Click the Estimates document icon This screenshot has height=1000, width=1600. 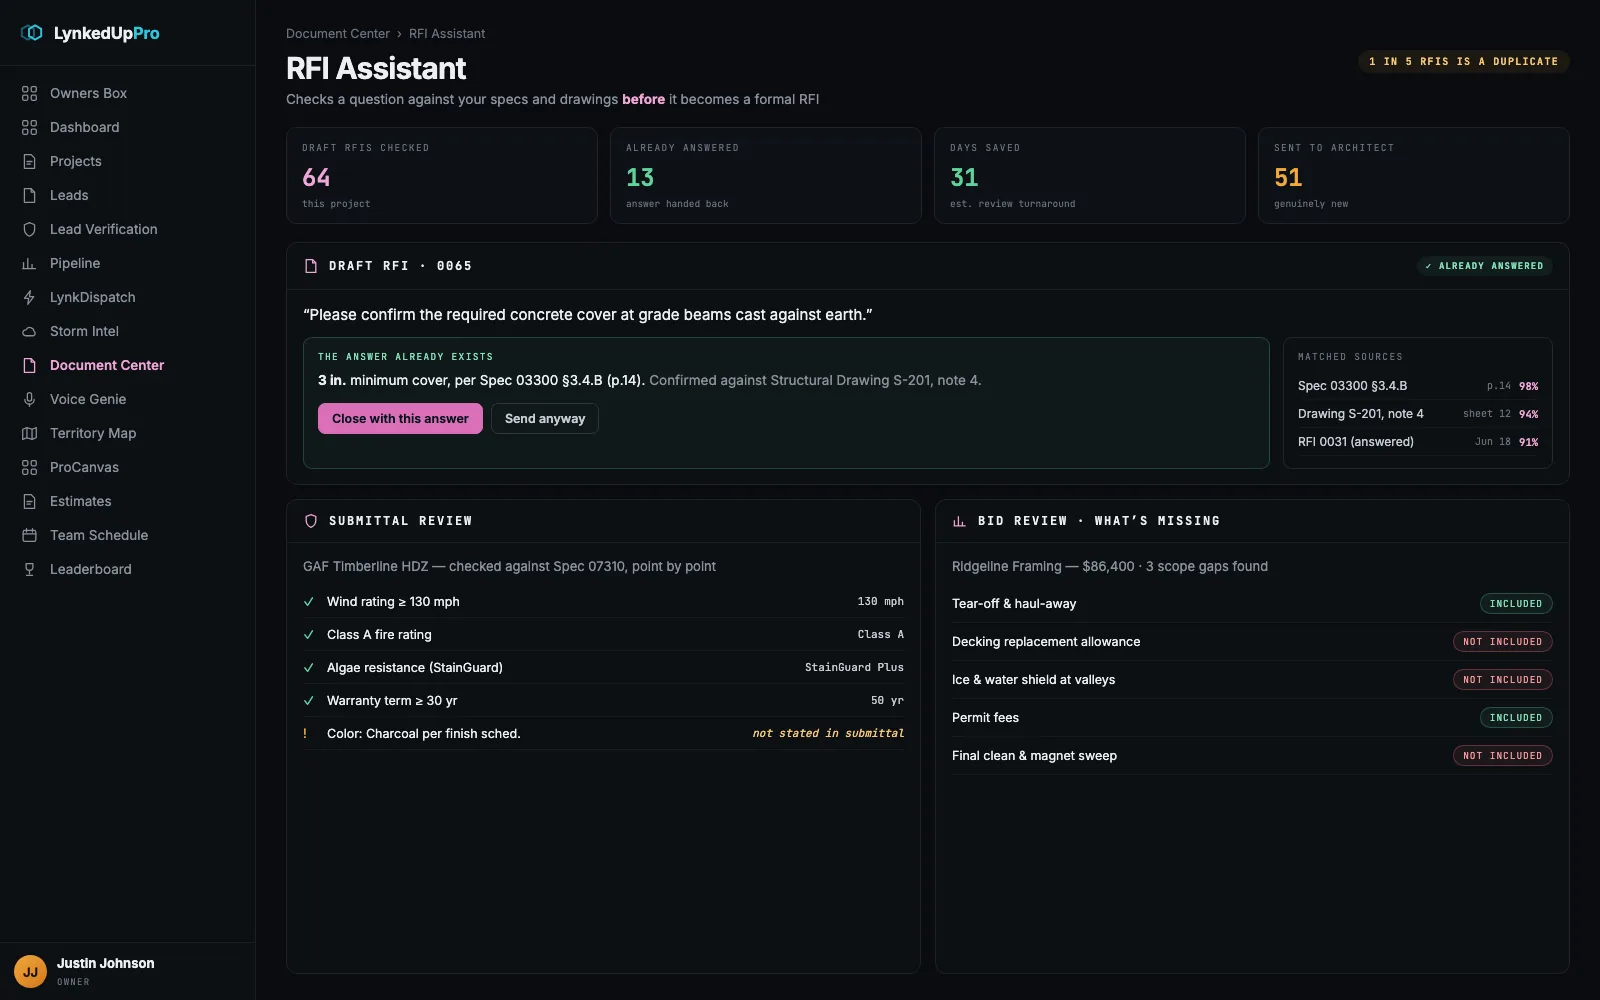(29, 501)
